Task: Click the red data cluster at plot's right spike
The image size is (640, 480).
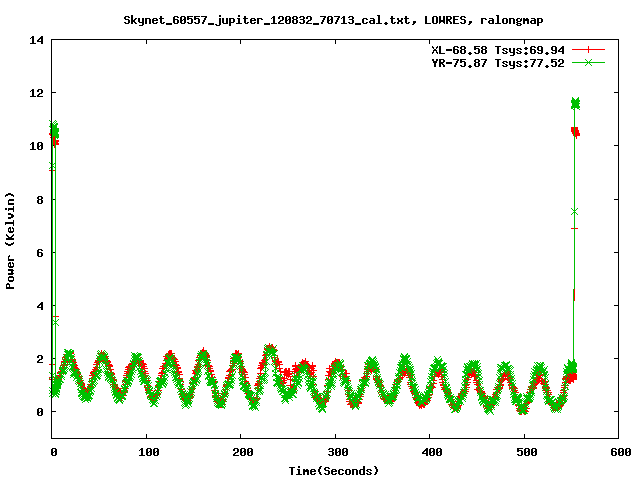Action: coord(575,132)
